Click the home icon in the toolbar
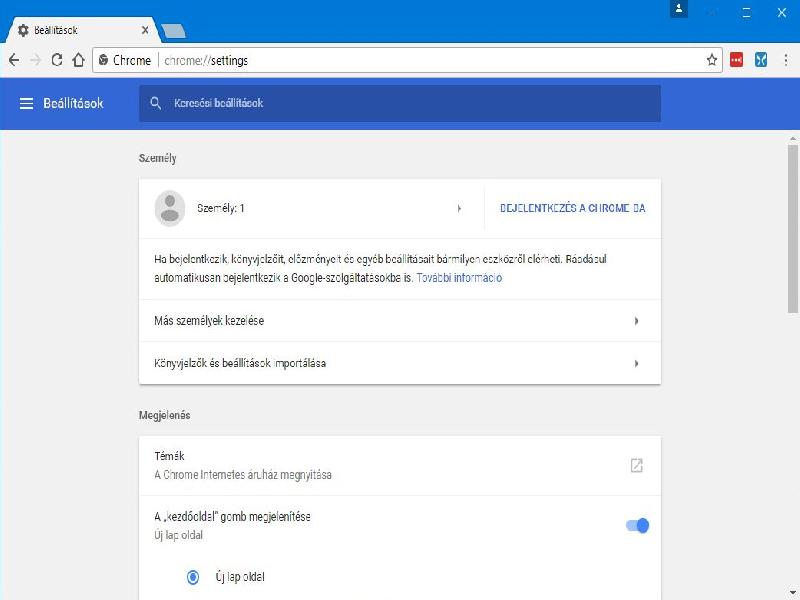The image size is (800, 600). click(79, 60)
